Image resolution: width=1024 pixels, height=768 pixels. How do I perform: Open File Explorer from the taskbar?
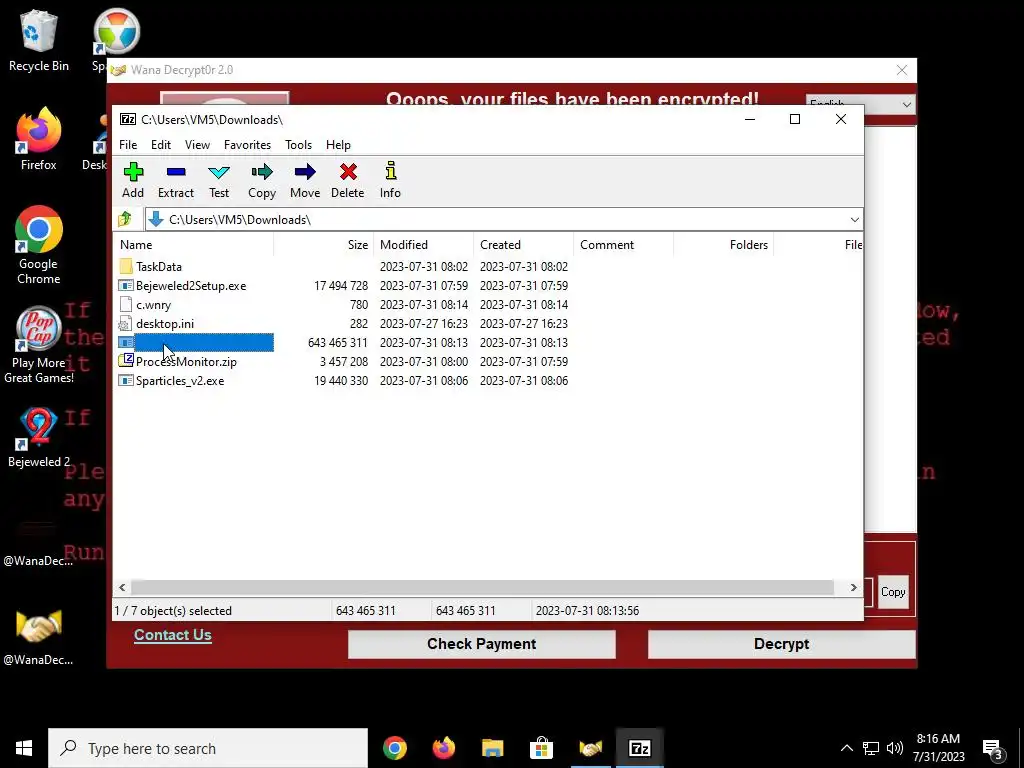coord(492,748)
